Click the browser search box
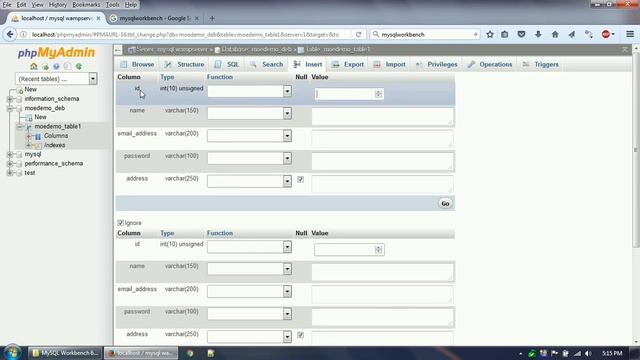Screen dimensions: 640x360 424,35
